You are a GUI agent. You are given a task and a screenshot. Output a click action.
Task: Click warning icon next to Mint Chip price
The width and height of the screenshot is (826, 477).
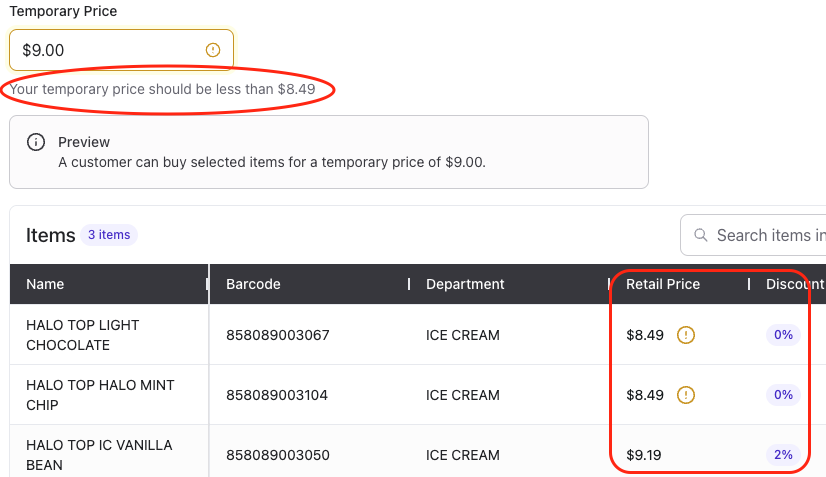pos(686,395)
